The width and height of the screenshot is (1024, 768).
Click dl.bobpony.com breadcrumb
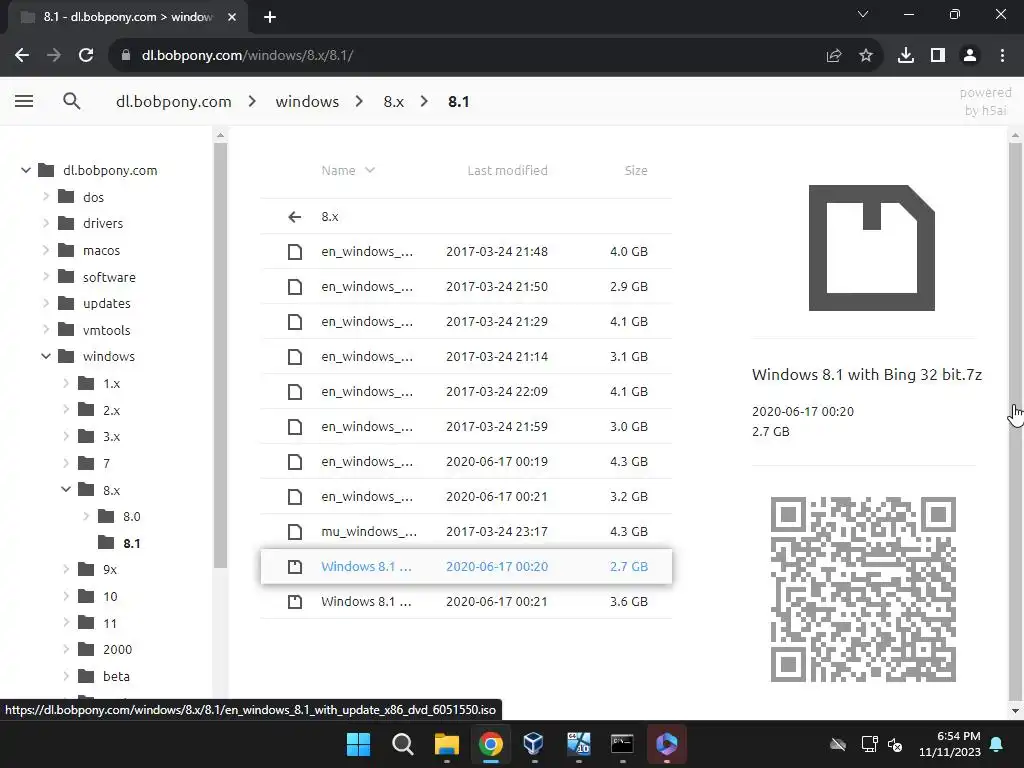(174, 102)
